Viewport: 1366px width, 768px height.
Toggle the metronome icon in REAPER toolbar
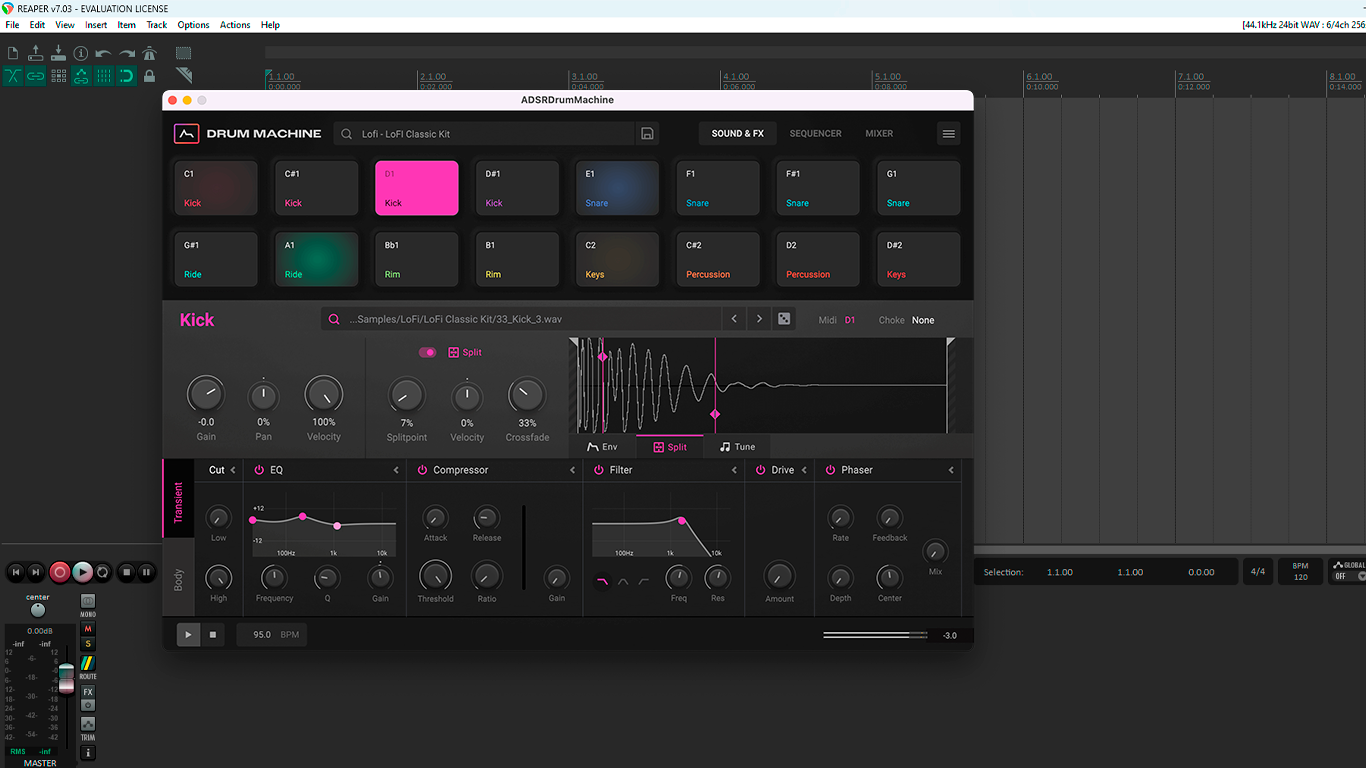point(150,53)
